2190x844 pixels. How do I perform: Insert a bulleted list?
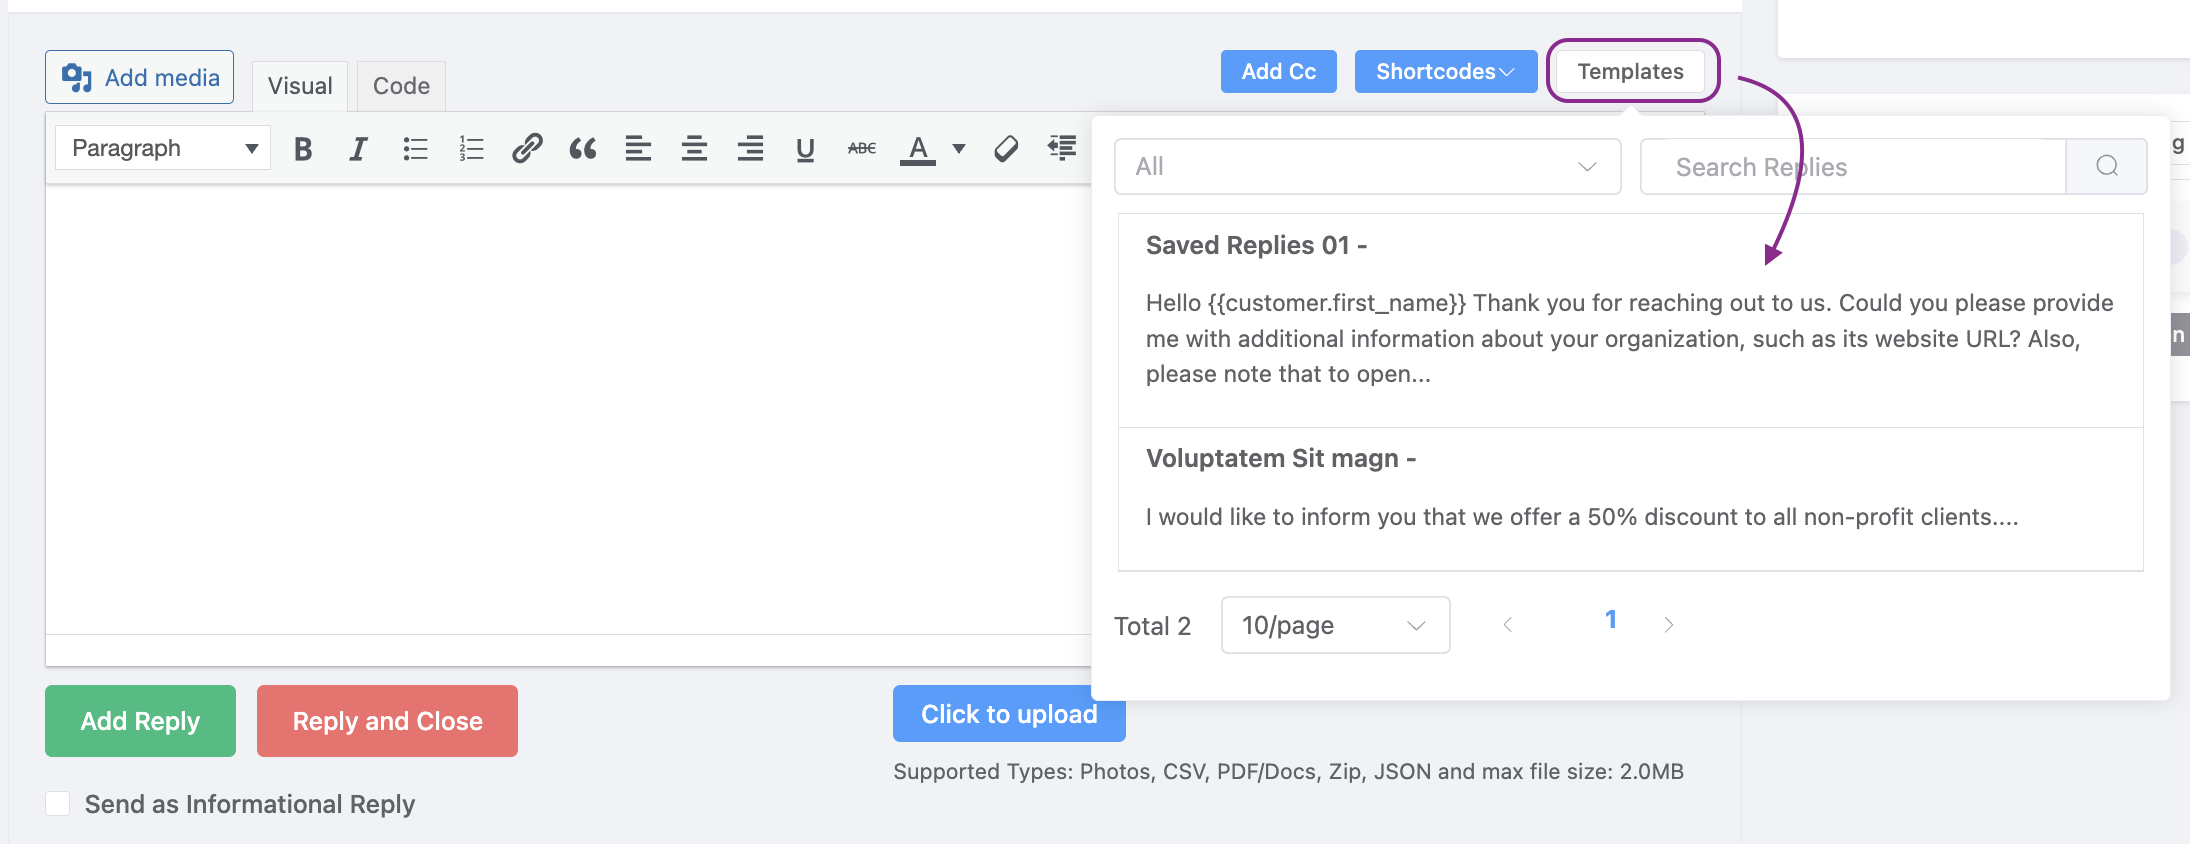pyautogui.click(x=415, y=149)
